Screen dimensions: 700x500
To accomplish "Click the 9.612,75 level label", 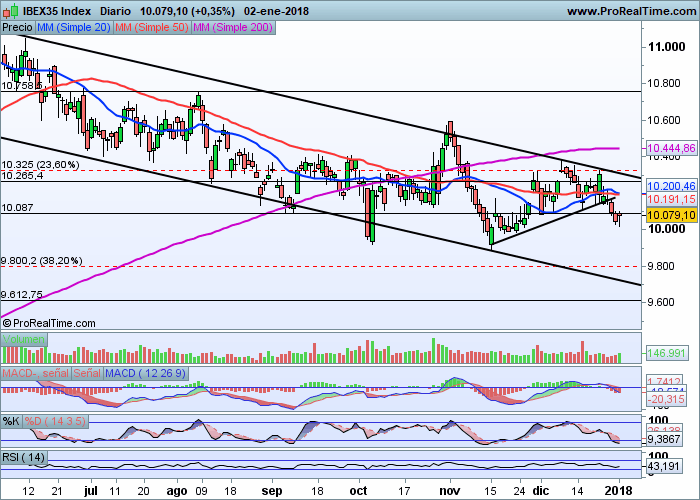I will click(x=22, y=295).
